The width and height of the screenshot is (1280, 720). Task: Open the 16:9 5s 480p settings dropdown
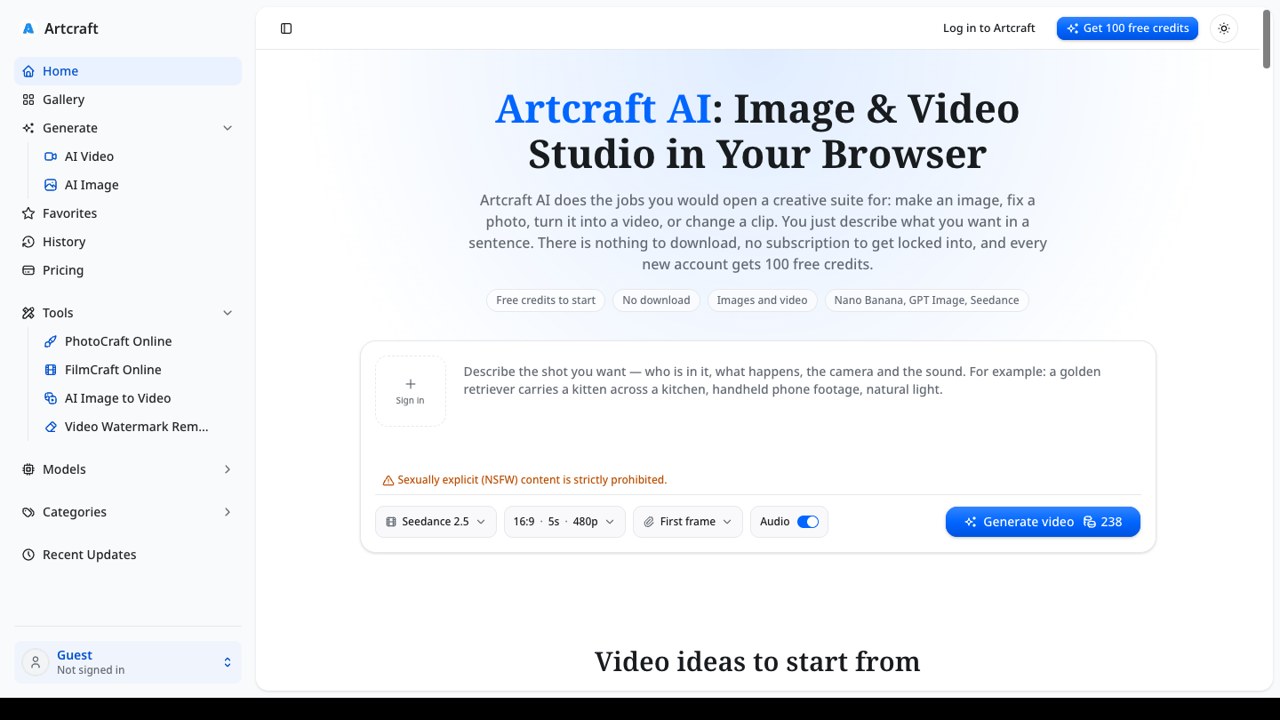(x=564, y=522)
